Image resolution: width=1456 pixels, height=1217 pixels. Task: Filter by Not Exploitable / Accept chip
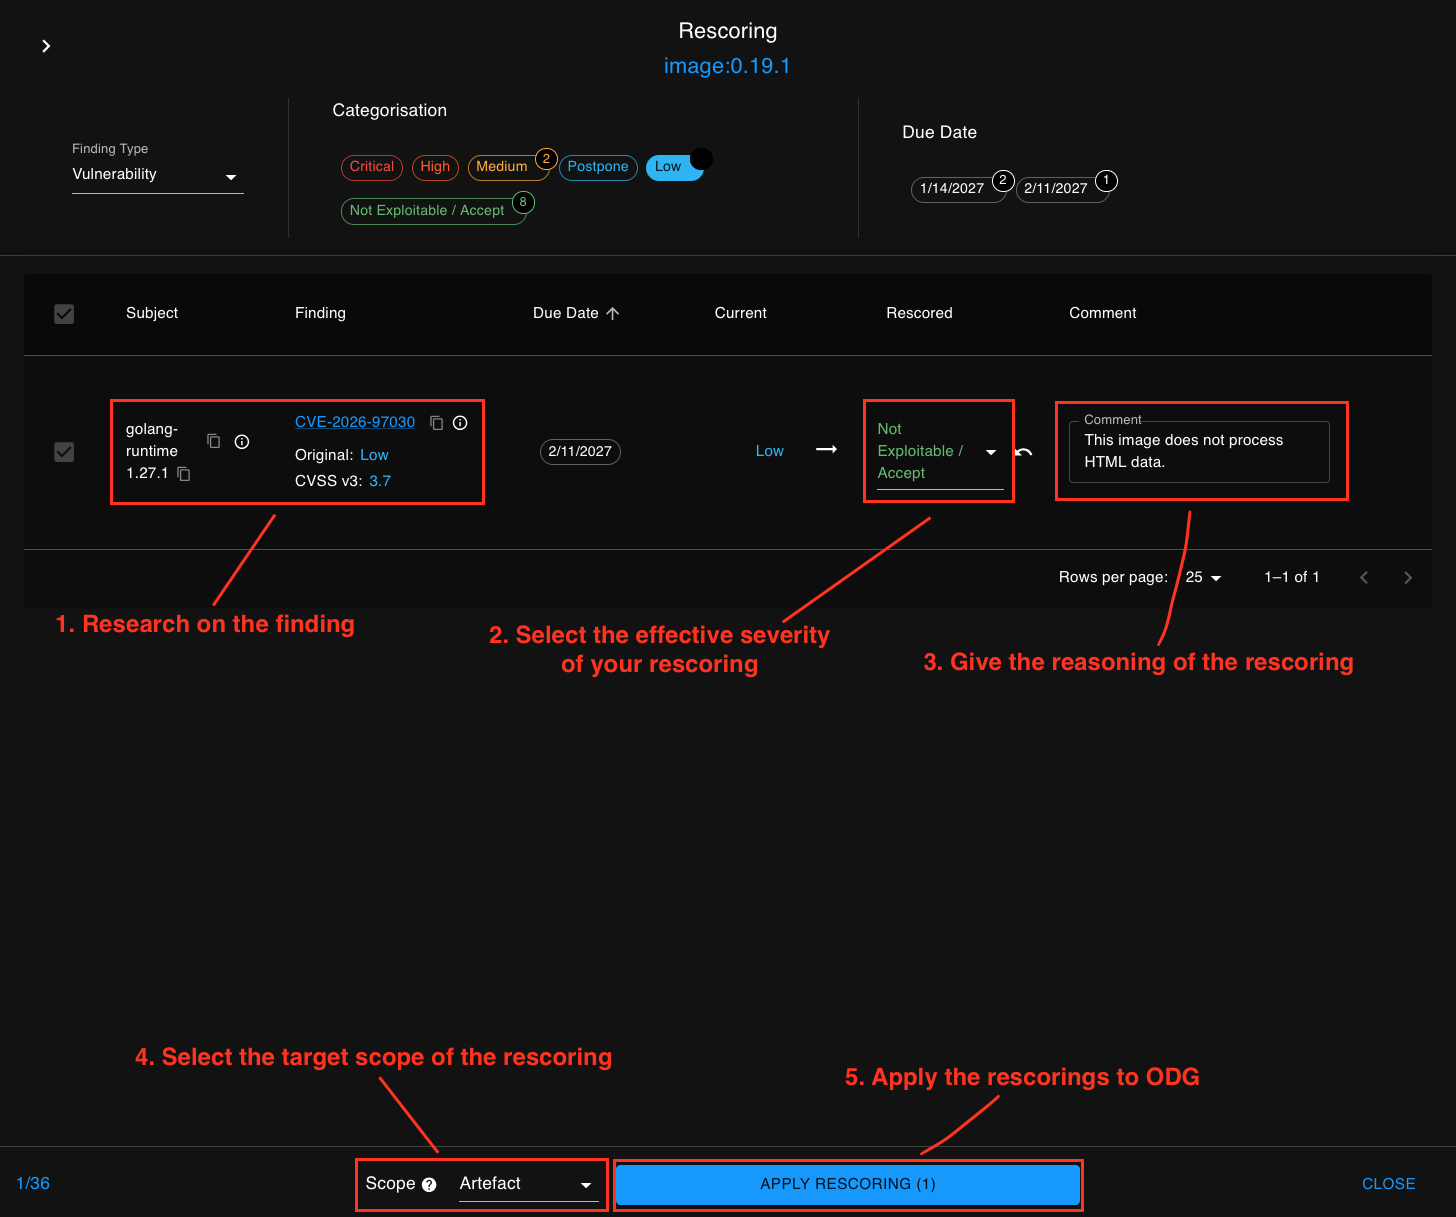click(433, 211)
